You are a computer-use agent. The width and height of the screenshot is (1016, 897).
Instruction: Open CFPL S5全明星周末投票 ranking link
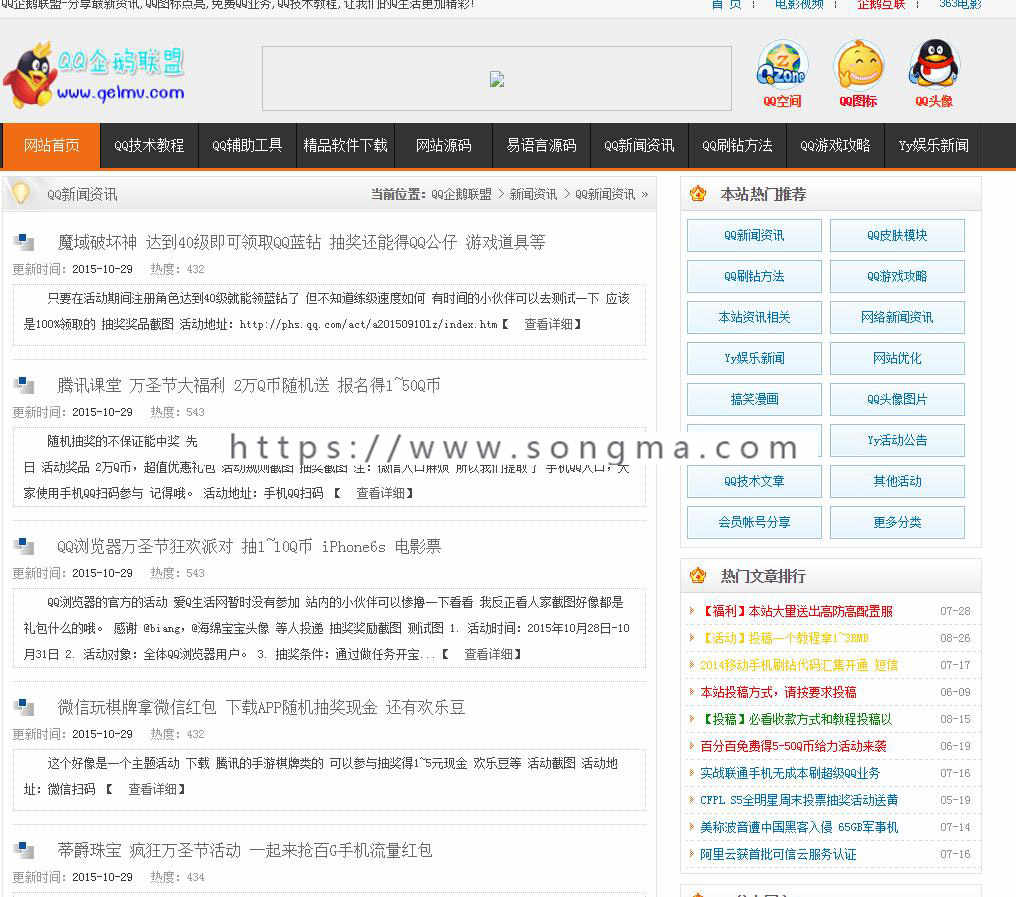coord(799,800)
